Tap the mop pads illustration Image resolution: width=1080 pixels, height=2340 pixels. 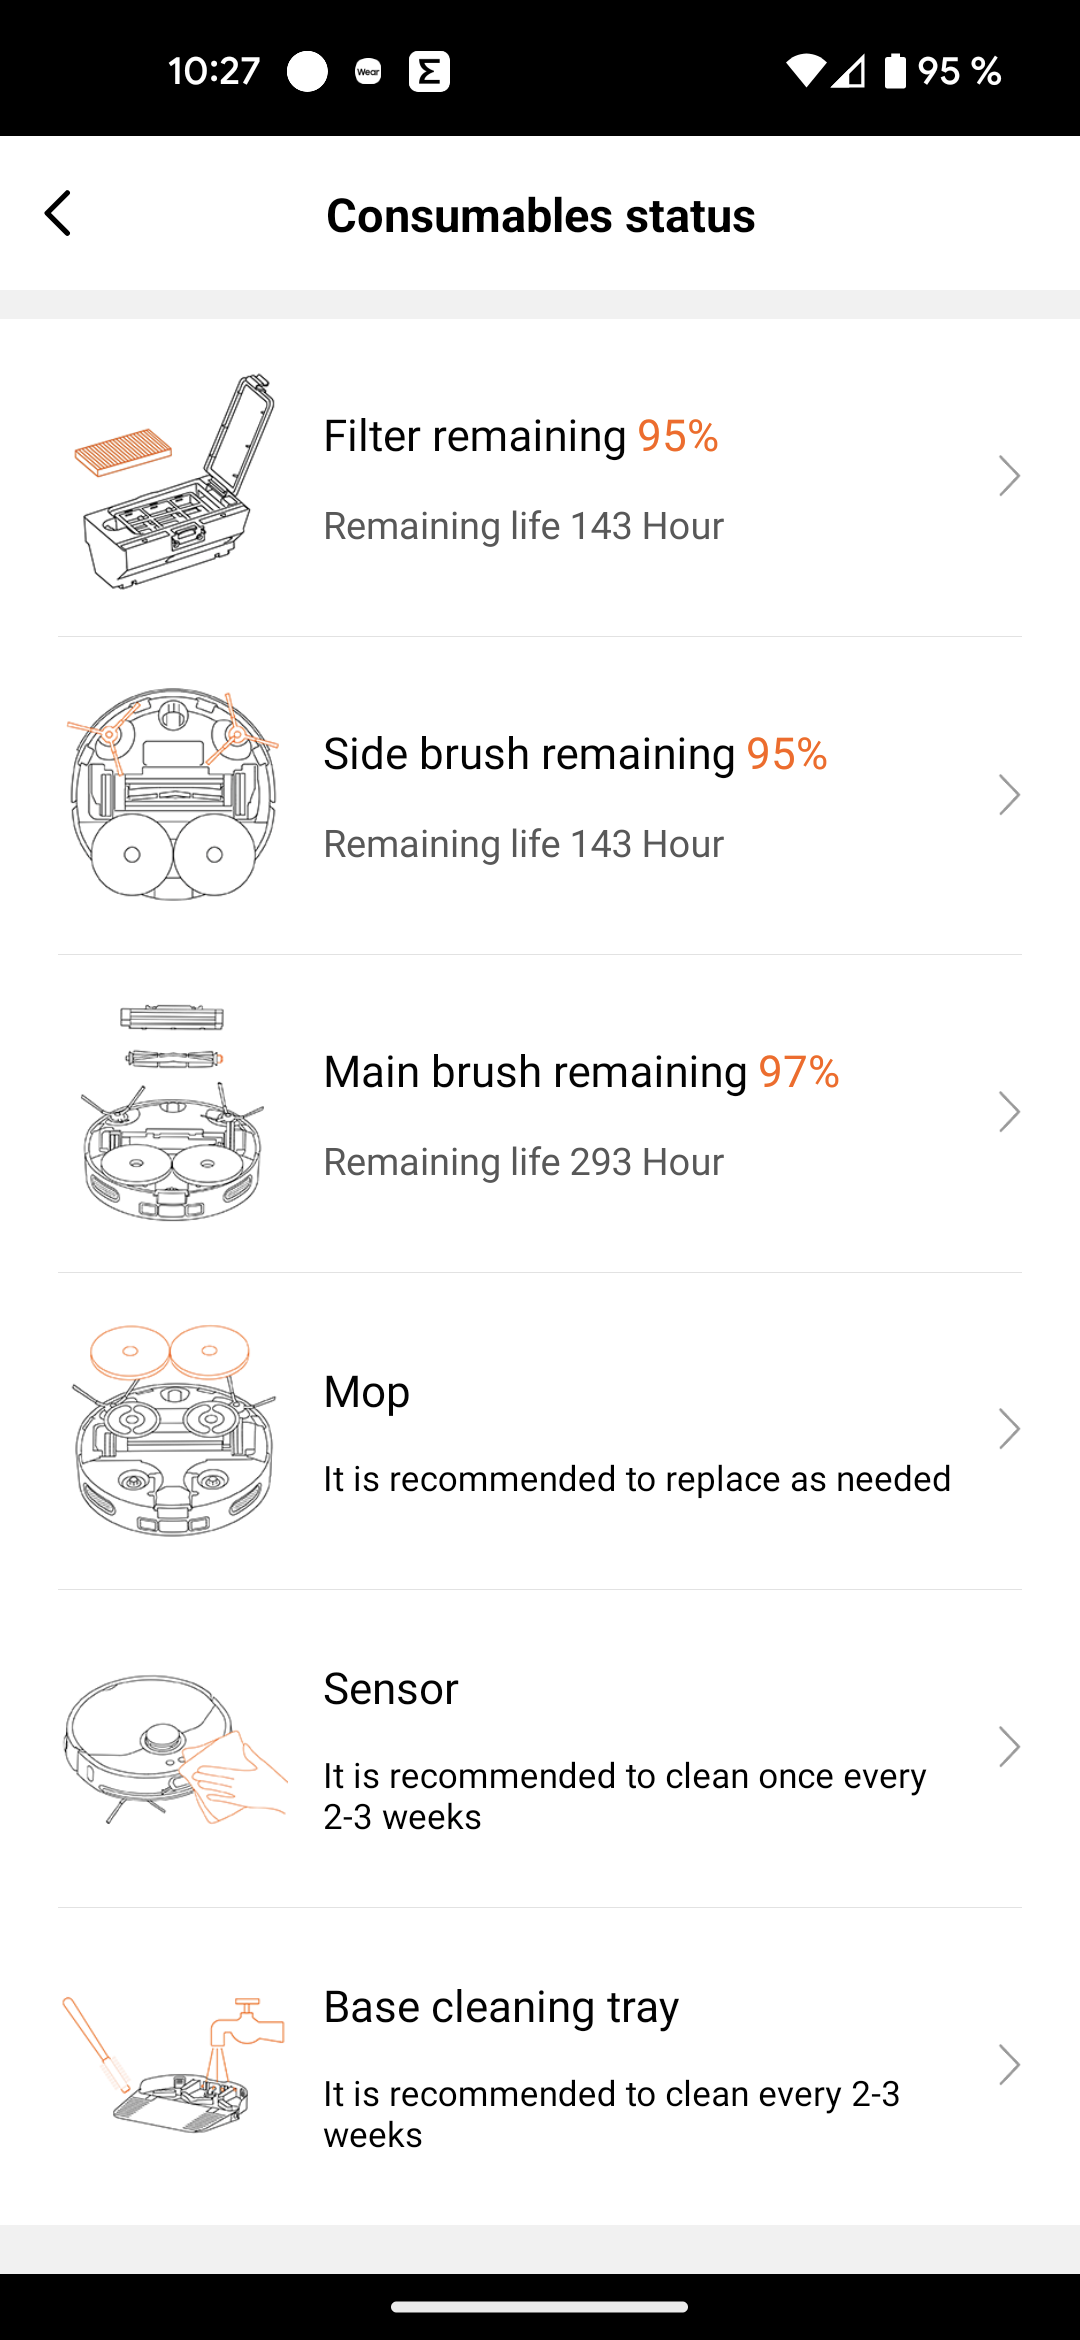[x=173, y=1431]
